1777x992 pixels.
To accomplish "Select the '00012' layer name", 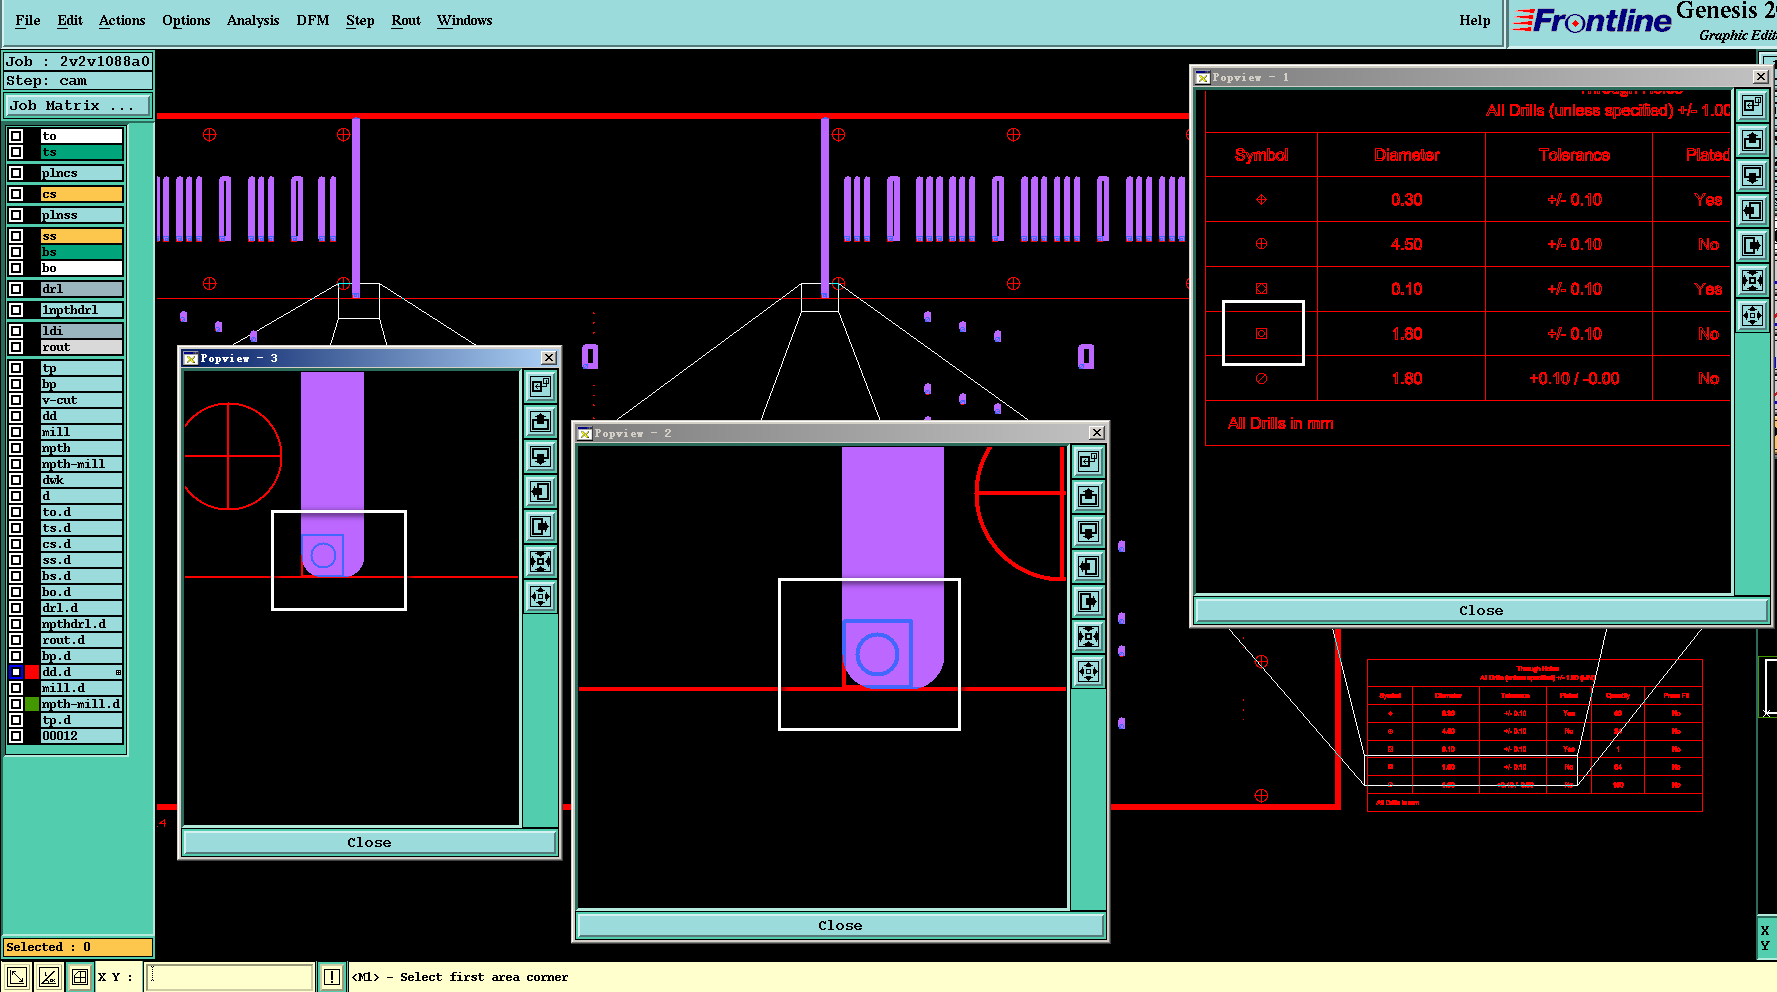I will [81, 736].
